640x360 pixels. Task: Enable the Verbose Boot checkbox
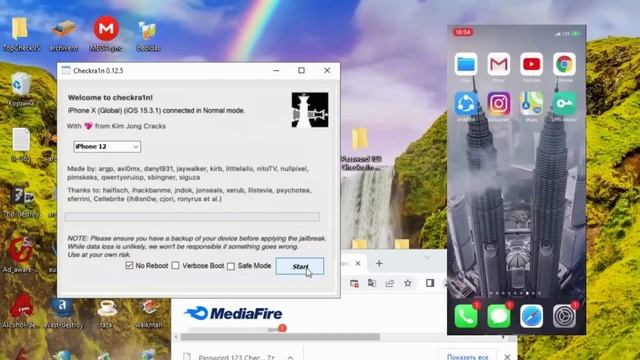[176, 266]
